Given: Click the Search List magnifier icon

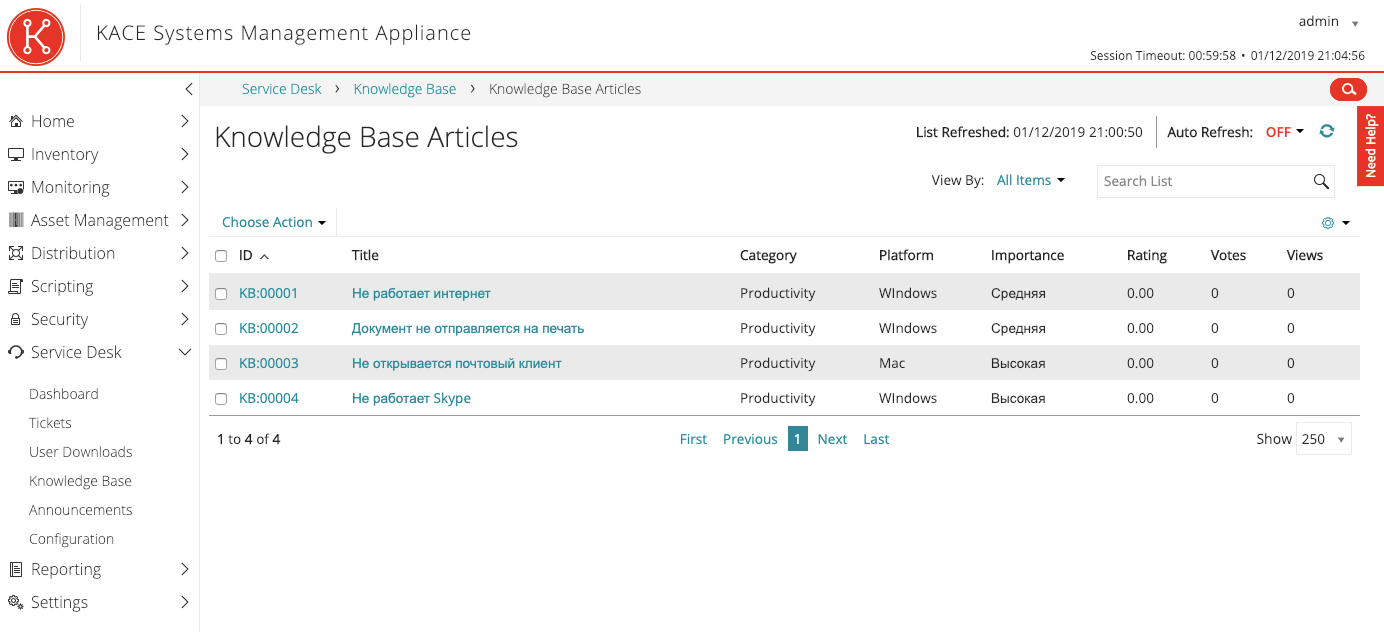Looking at the screenshot, I should [1321, 181].
